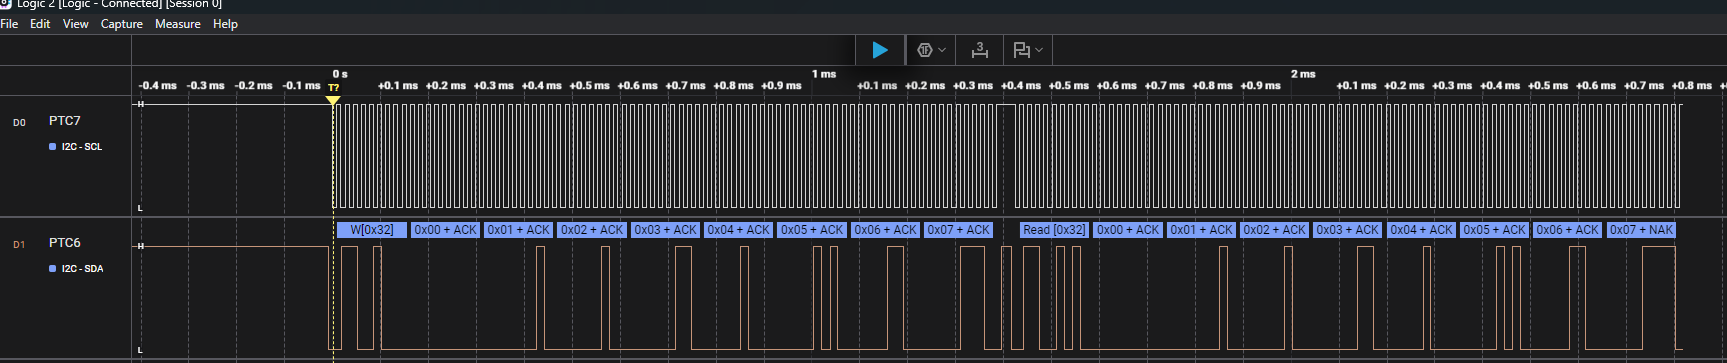Click the 2 ms label on time ruler
The height and width of the screenshot is (363, 1727).
[x=1303, y=74]
